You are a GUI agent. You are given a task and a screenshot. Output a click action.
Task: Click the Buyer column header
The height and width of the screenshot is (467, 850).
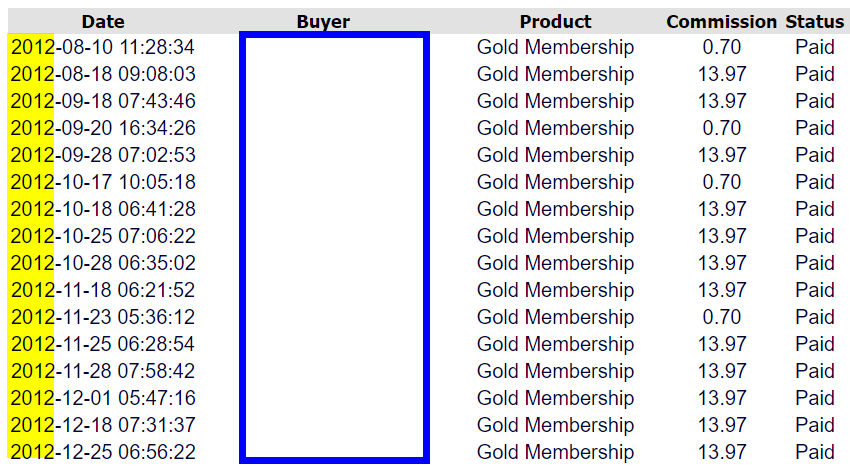click(323, 21)
